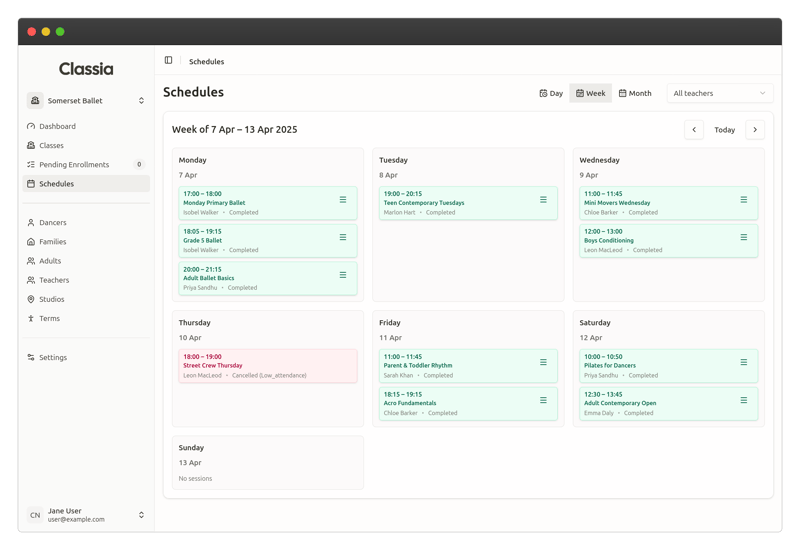Image resolution: width=800 pixels, height=550 pixels.
Task: Open Families in the sidebar
Action: 86,242
